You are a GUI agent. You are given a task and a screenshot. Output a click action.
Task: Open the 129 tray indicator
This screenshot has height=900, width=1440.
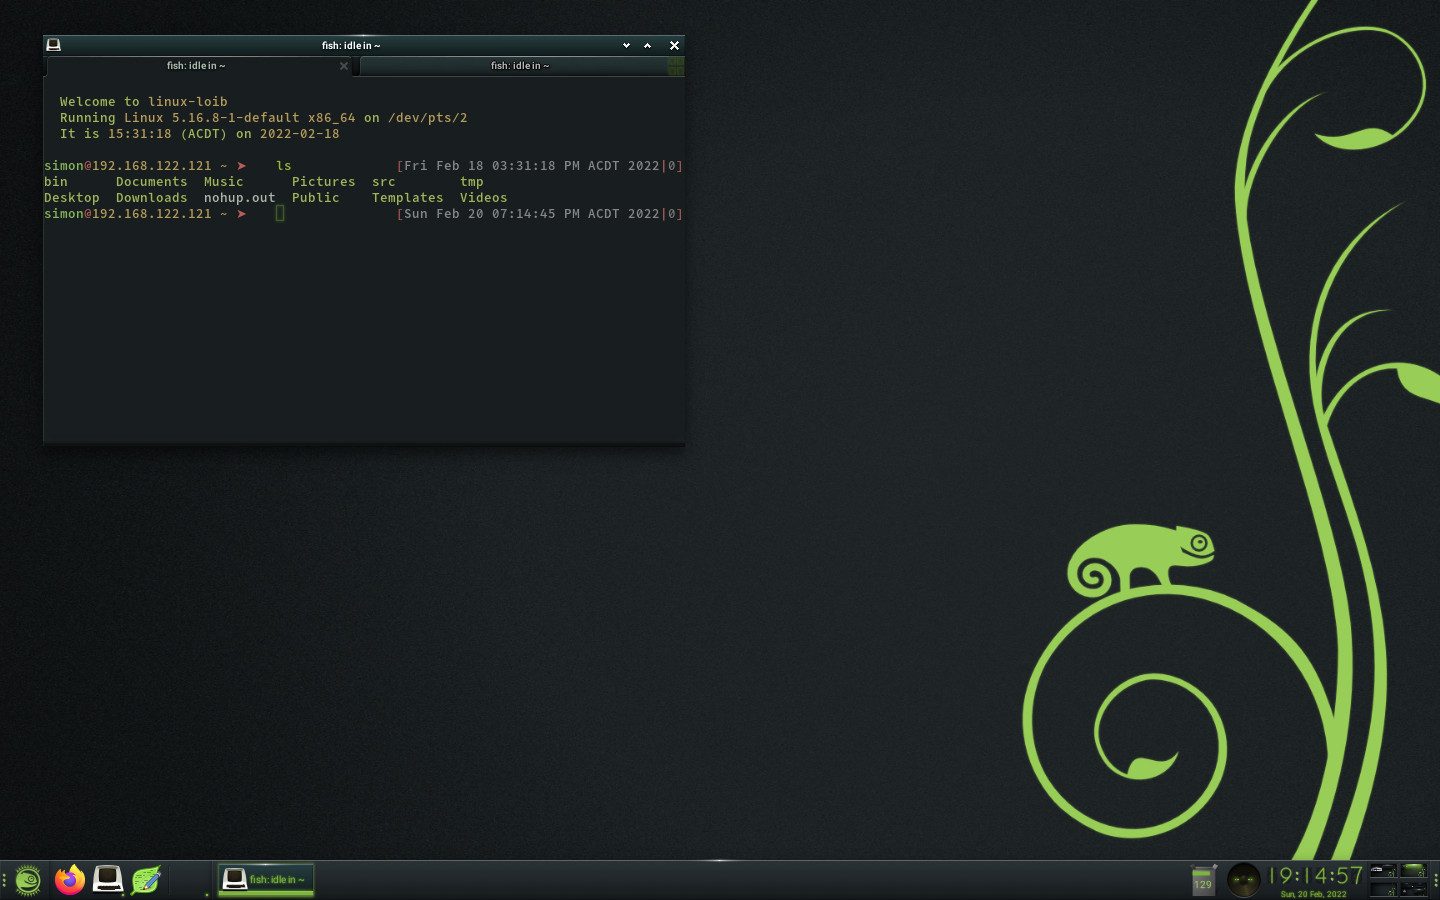click(1203, 881)
